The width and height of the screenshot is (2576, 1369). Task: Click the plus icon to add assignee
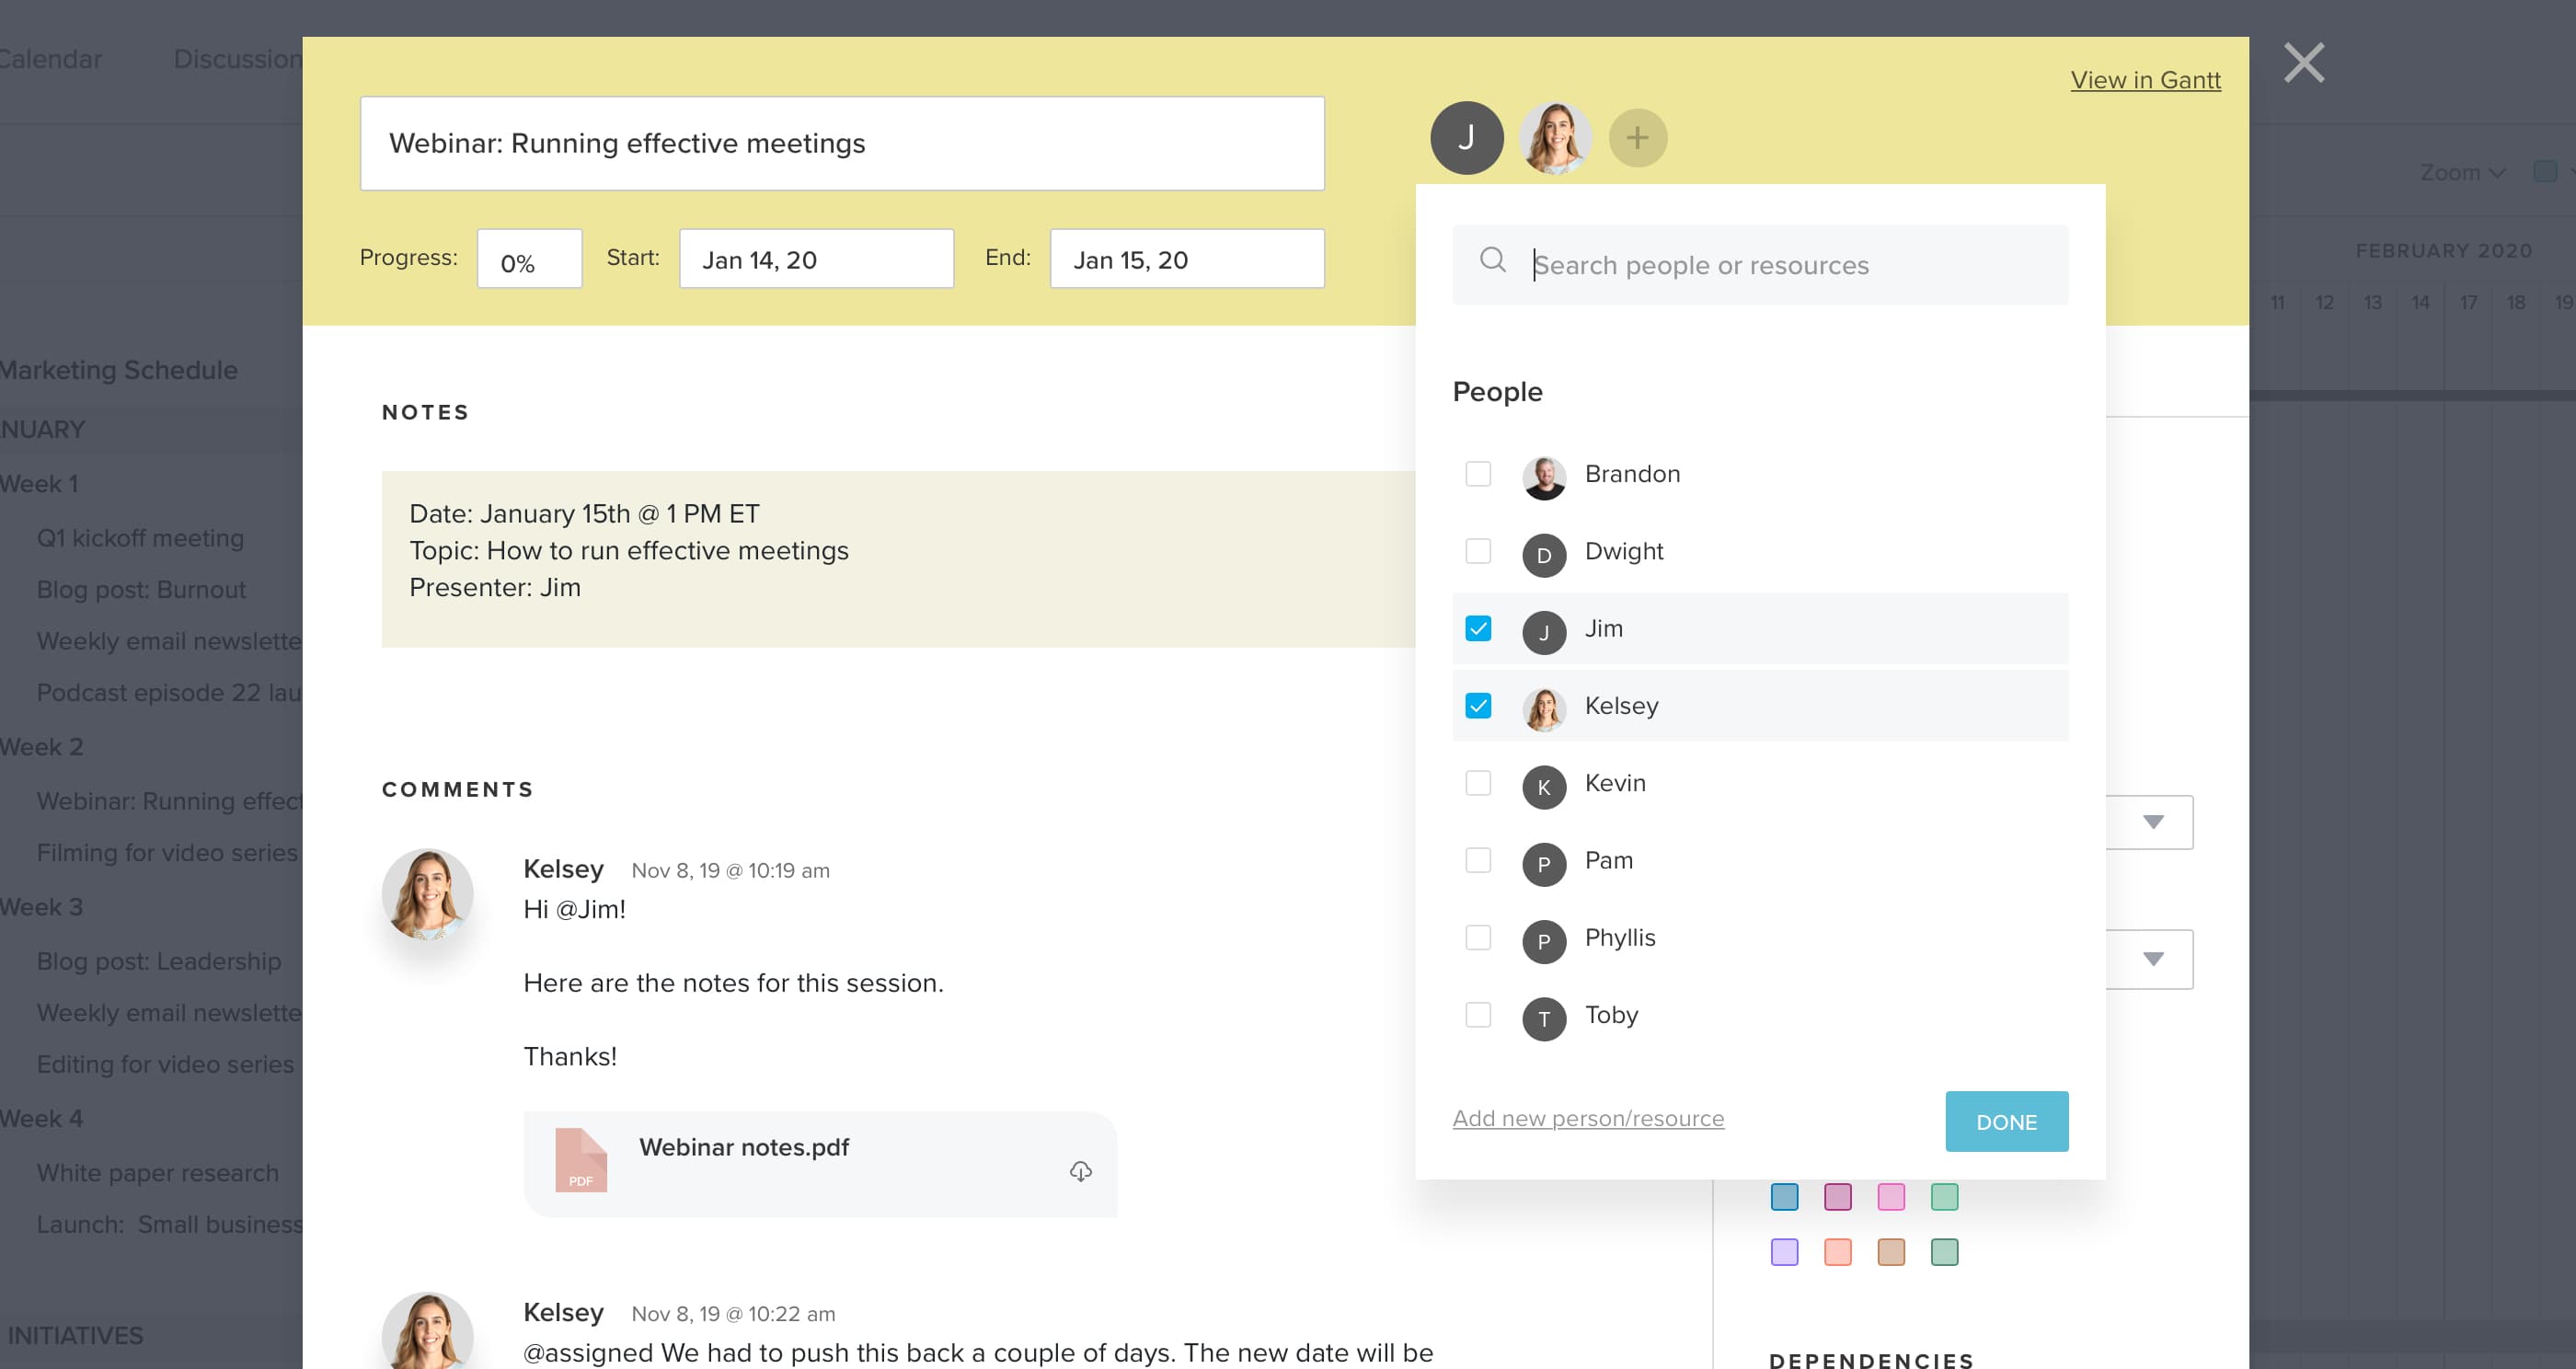[1637, 138]
